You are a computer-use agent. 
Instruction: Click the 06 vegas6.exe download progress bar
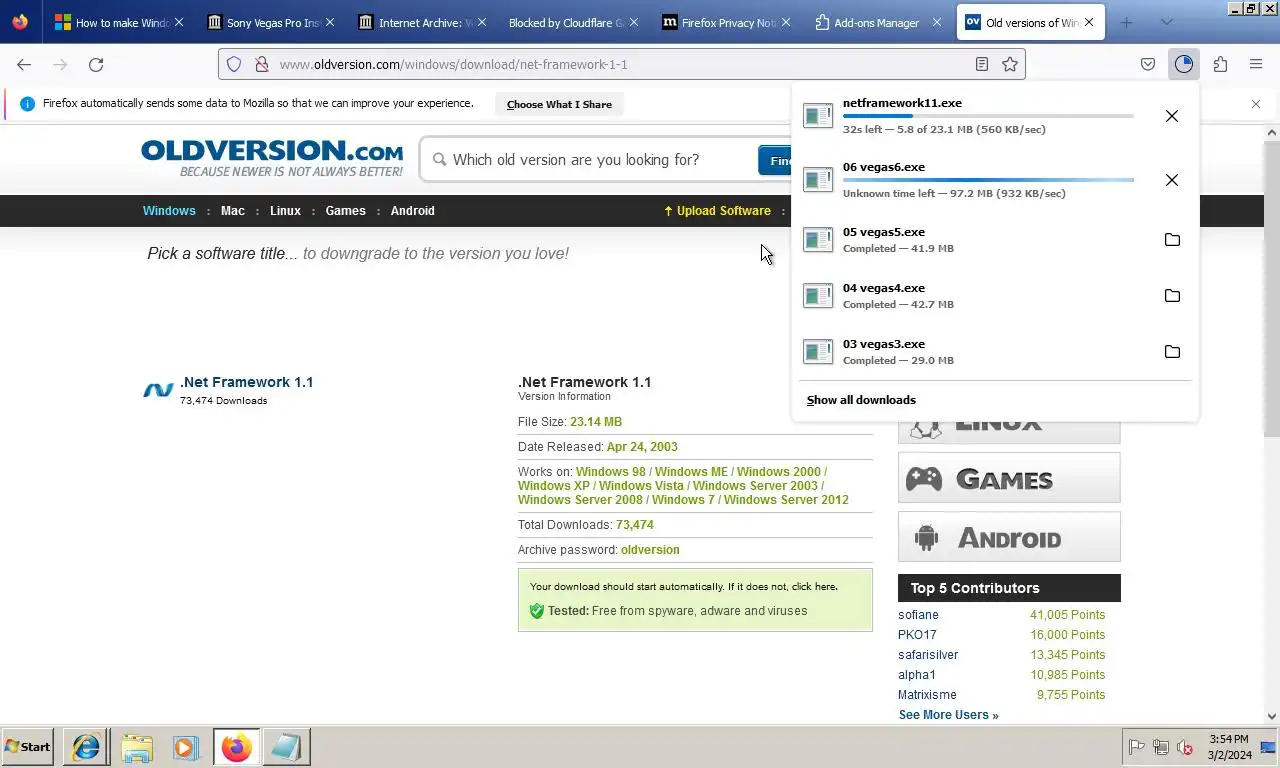[x=988, y=180]
